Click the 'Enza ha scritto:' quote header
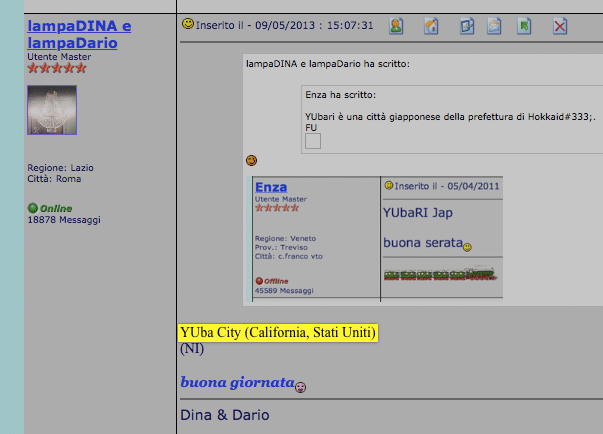Screen dimensions: 603x434 click(x=341, y=95)
